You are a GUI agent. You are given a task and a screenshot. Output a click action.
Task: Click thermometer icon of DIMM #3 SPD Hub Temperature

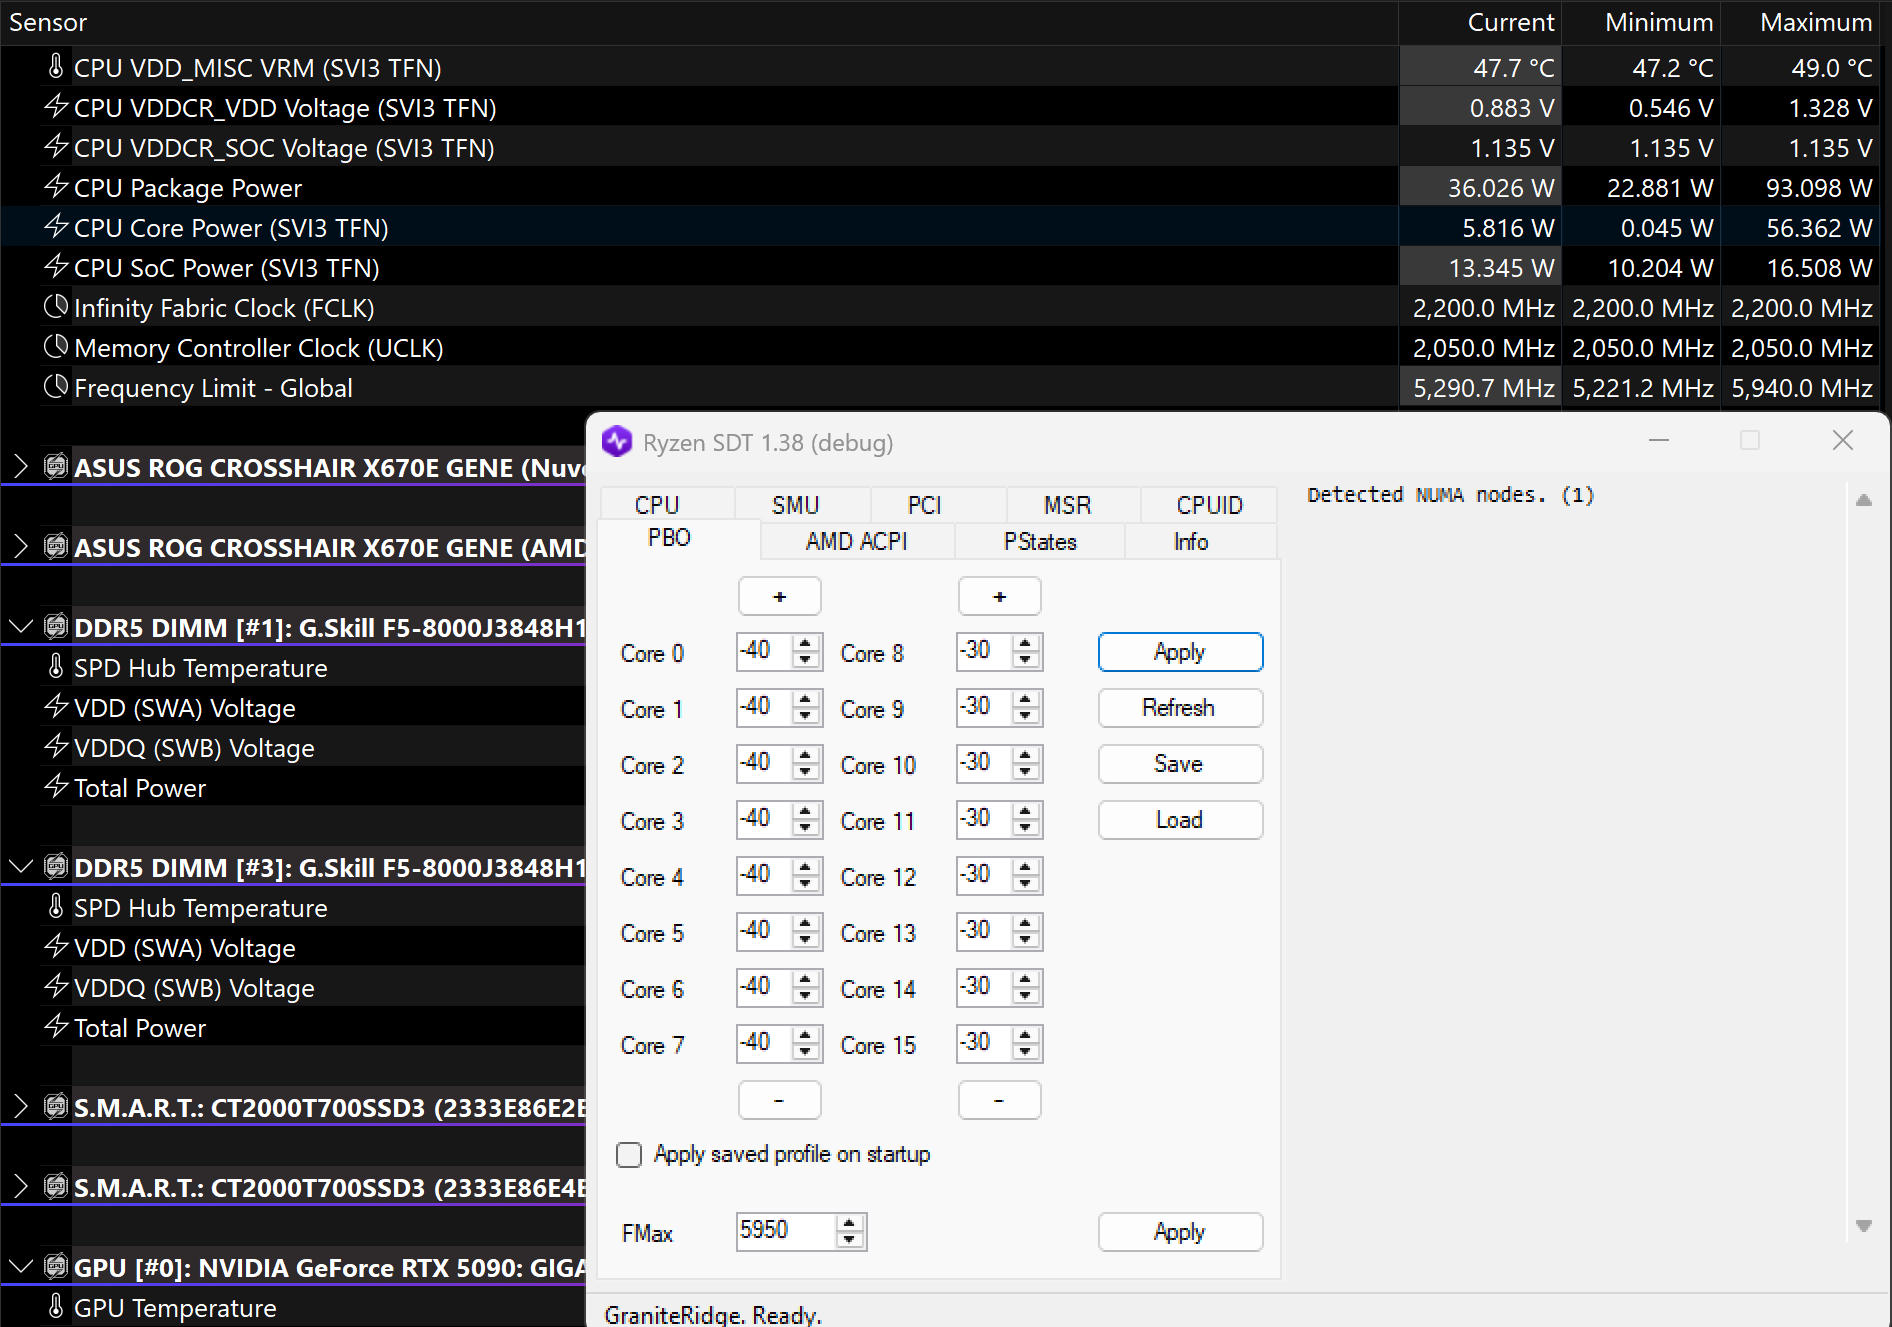(56, 907)
